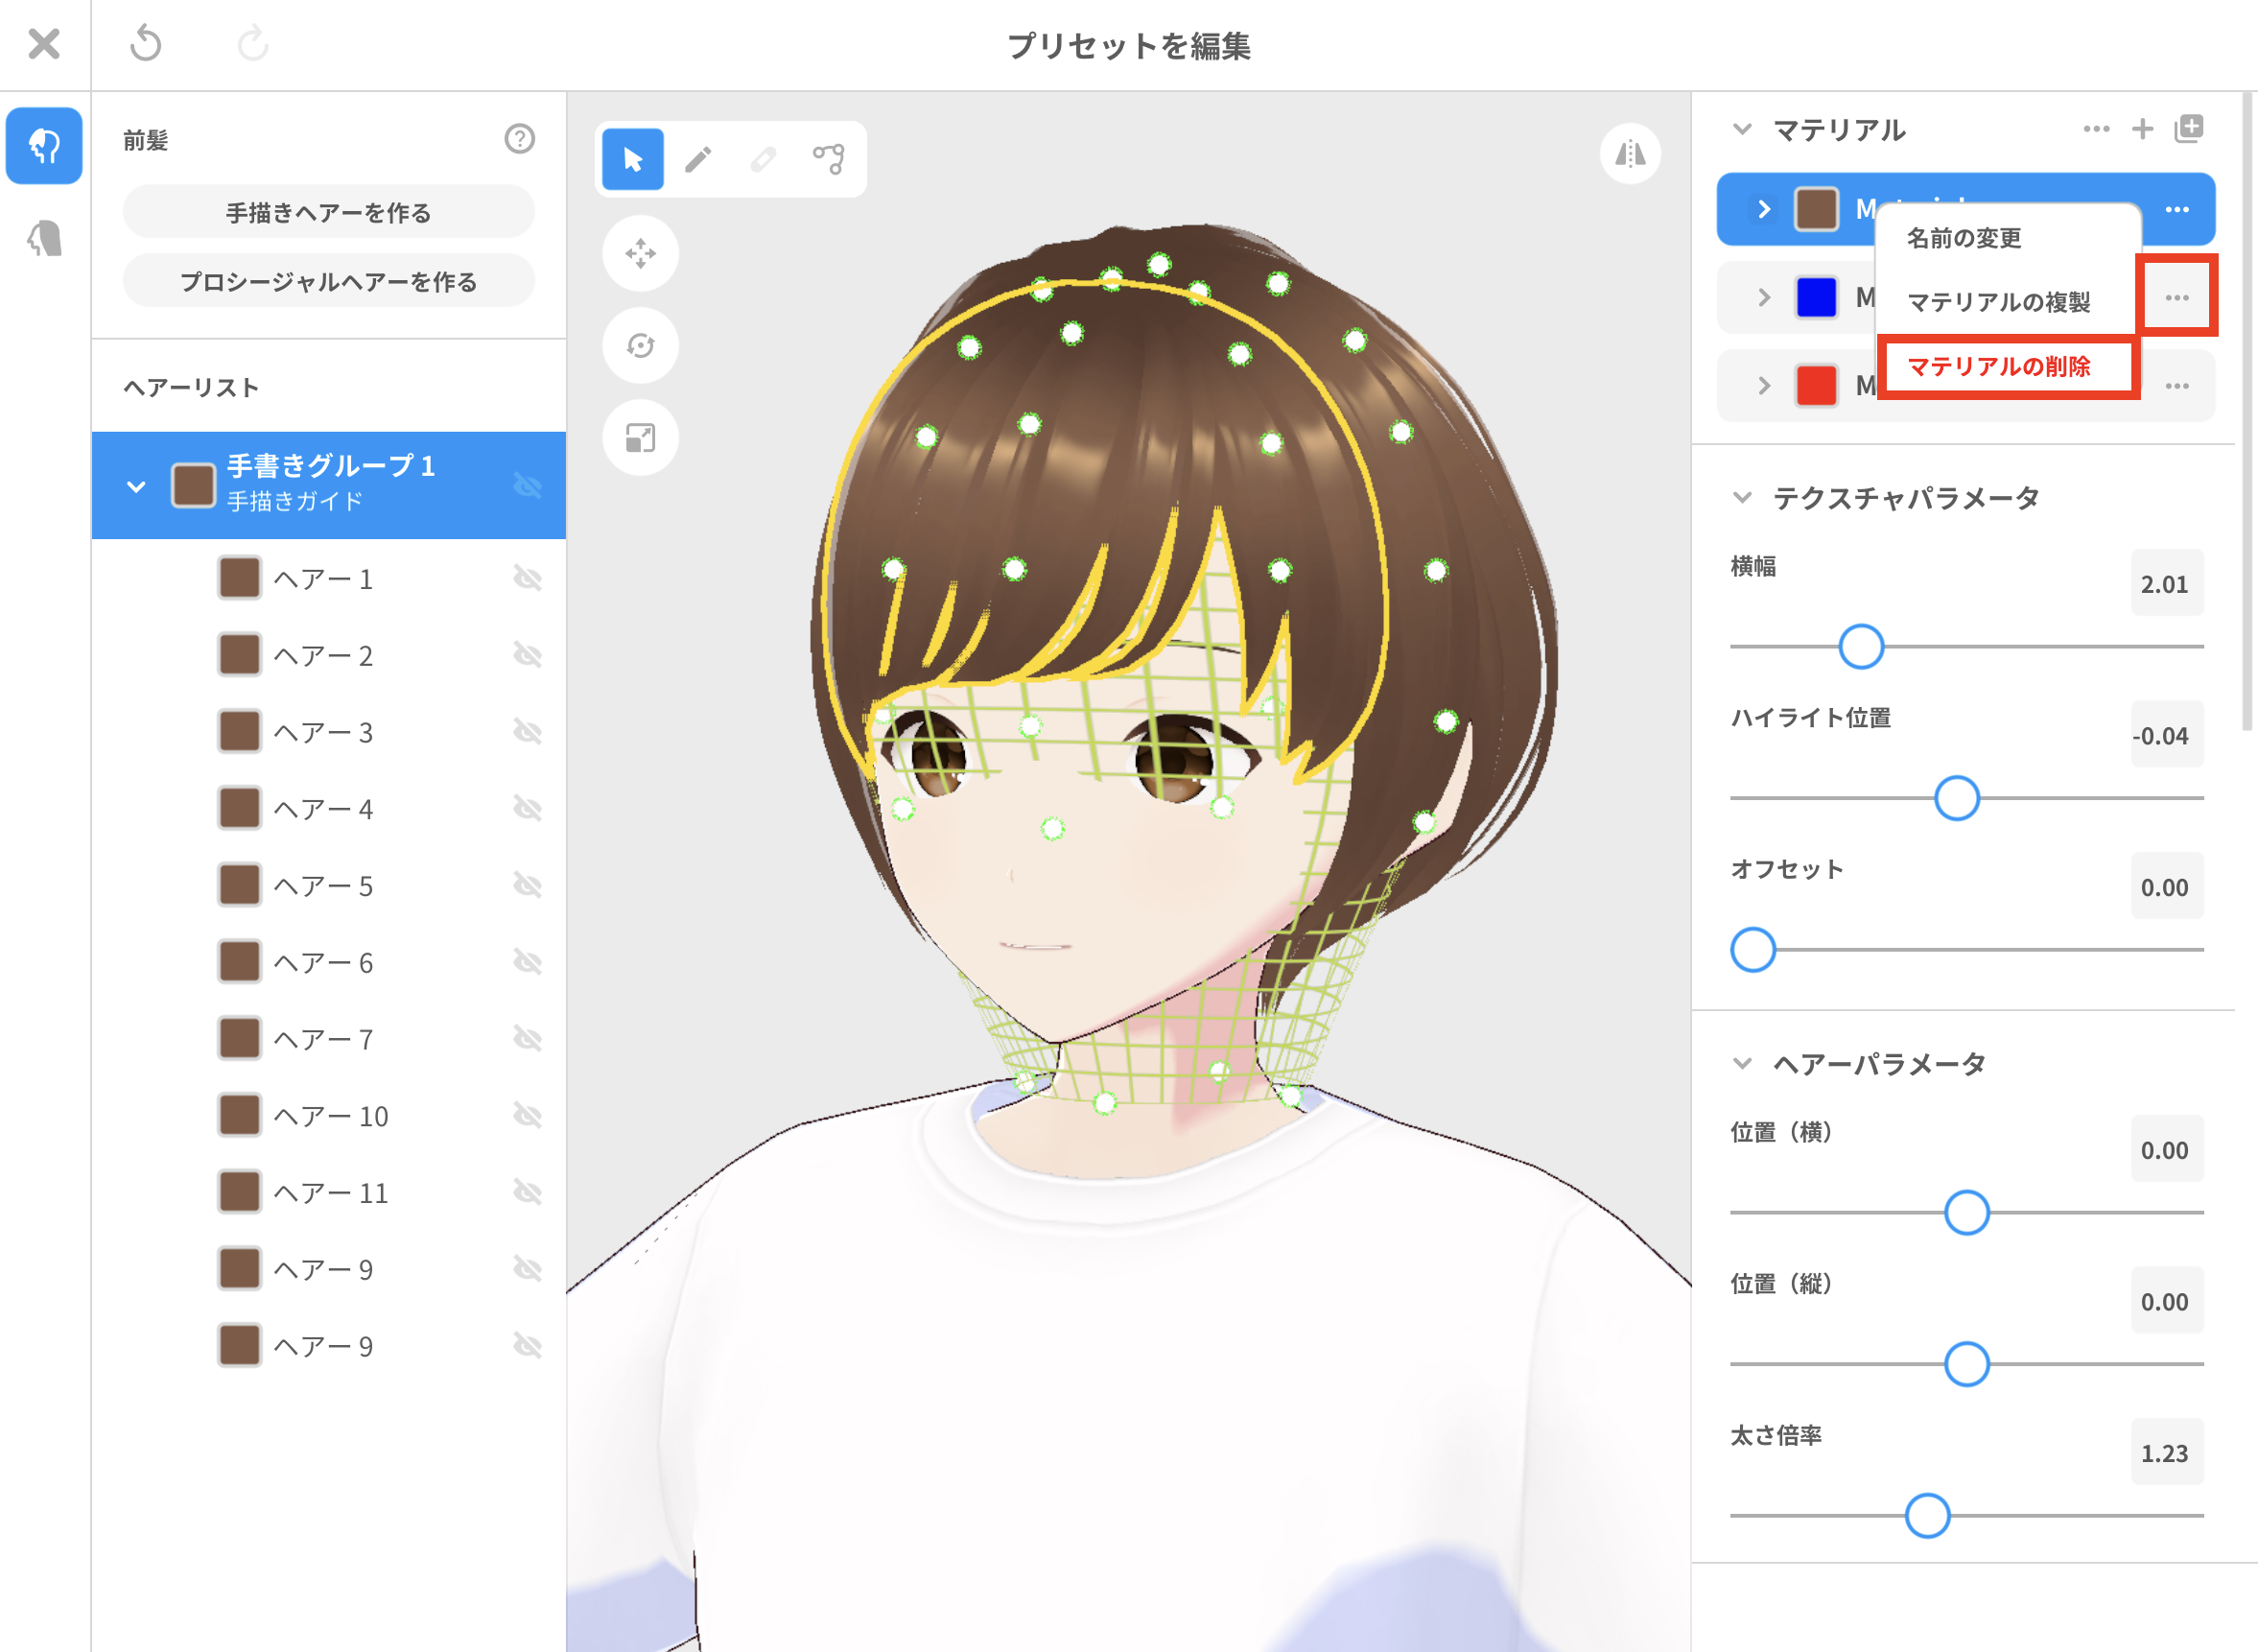This screenshot has height=1652, width=2258.
Task: Close the preset editor with the X icon
Action: click(44, 44)
